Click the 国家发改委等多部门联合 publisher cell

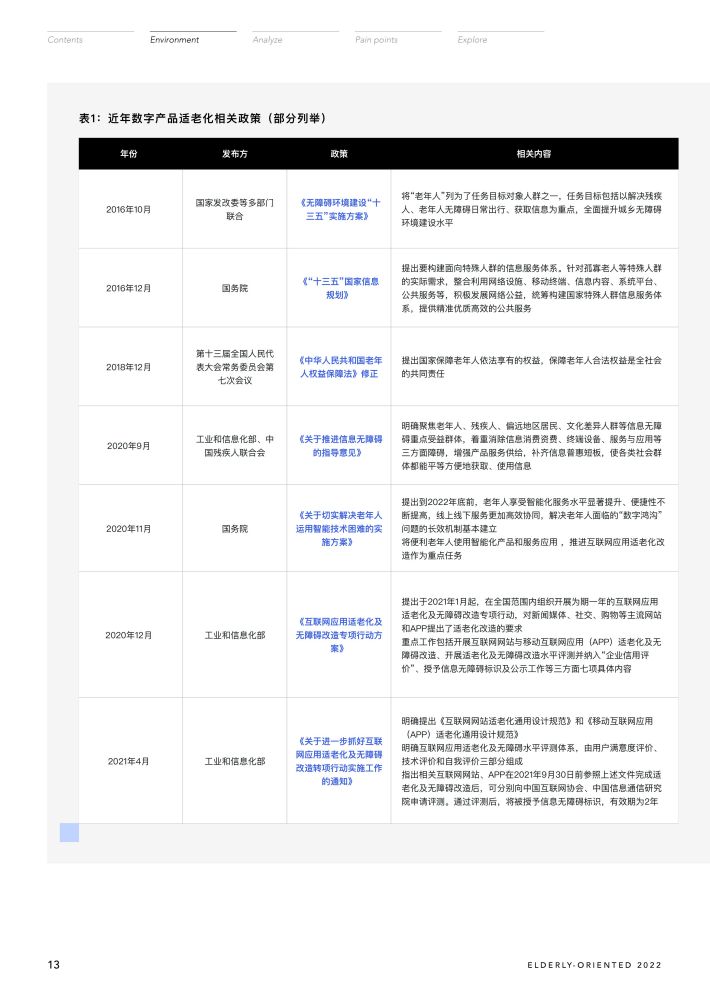tap(234, 209)
